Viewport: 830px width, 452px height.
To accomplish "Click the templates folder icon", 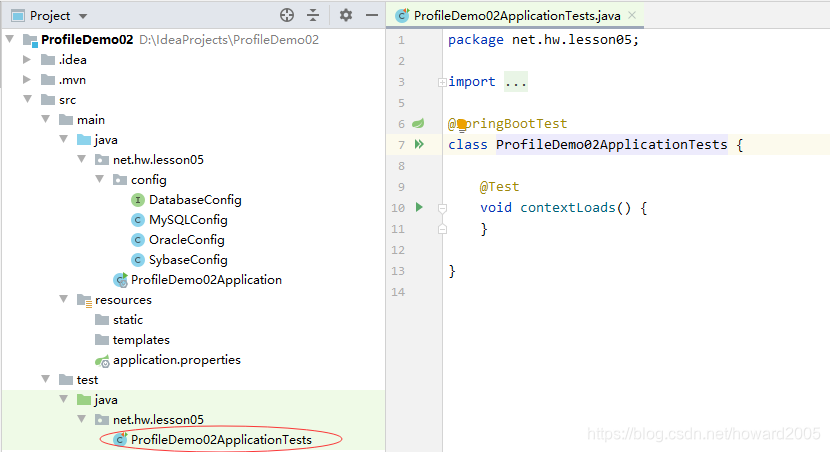I will pyautogui.click(x=102, y=339).
